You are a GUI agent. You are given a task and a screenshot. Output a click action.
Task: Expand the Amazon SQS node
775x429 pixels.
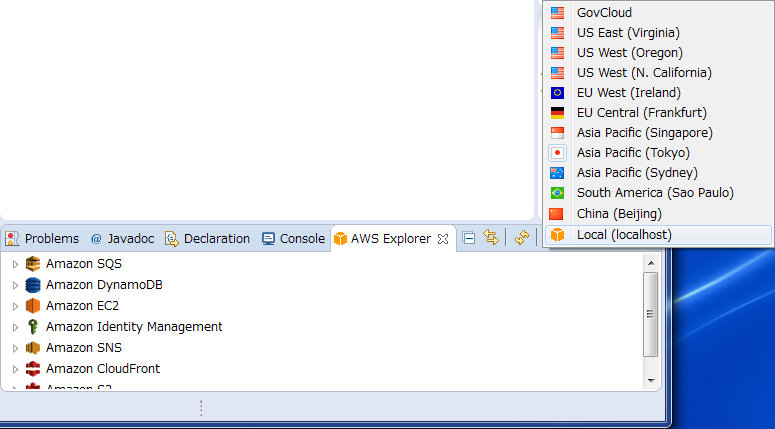pos(15,264)
